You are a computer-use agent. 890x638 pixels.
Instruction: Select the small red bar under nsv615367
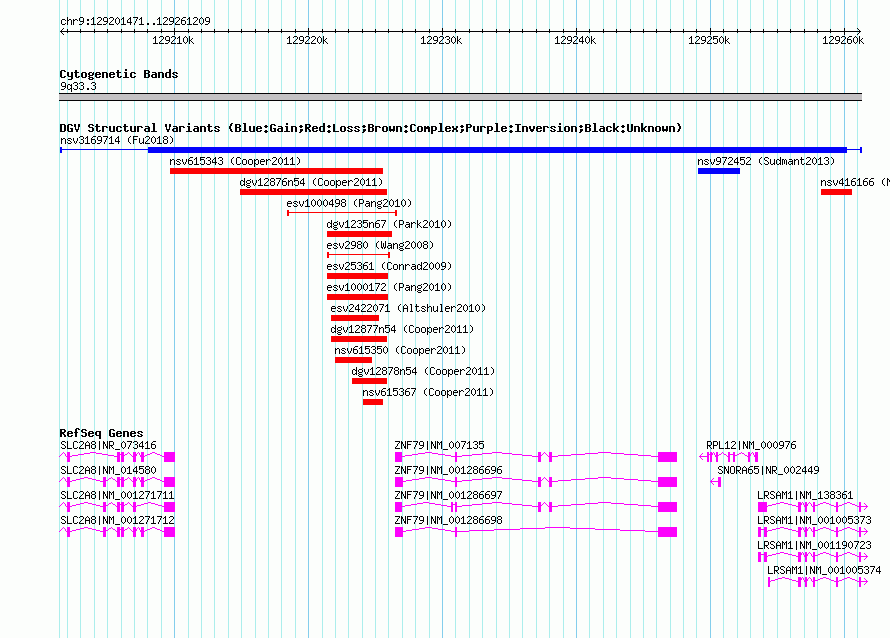pyautogui.click(x=373, y=402)
